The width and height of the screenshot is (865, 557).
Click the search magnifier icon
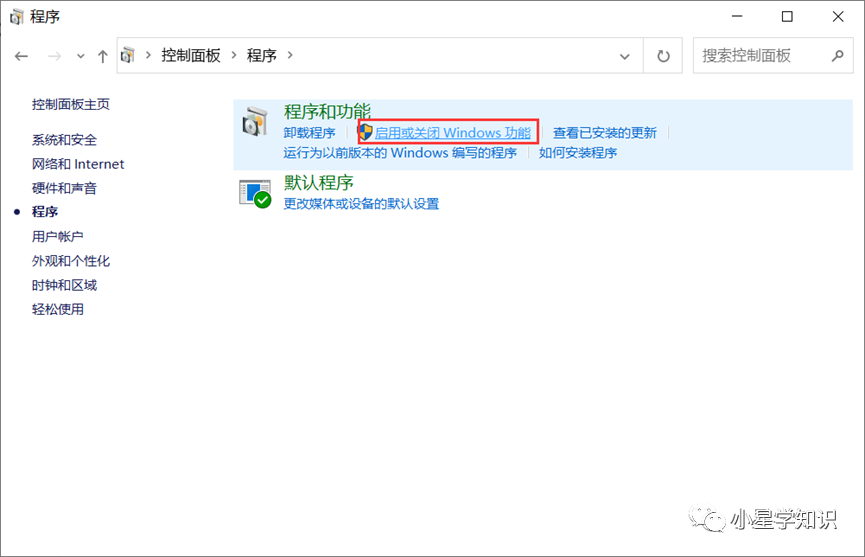tap(838, 56)
